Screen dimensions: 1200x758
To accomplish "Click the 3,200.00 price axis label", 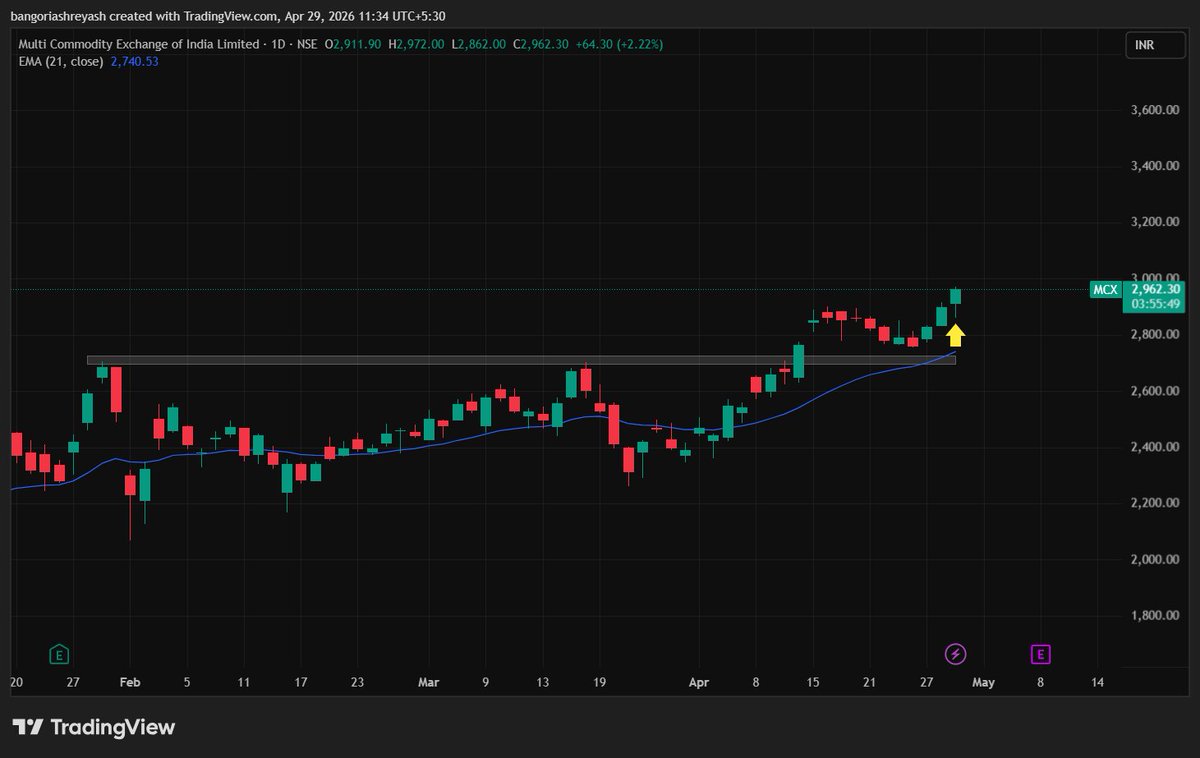I will [x=1156, y=222].
